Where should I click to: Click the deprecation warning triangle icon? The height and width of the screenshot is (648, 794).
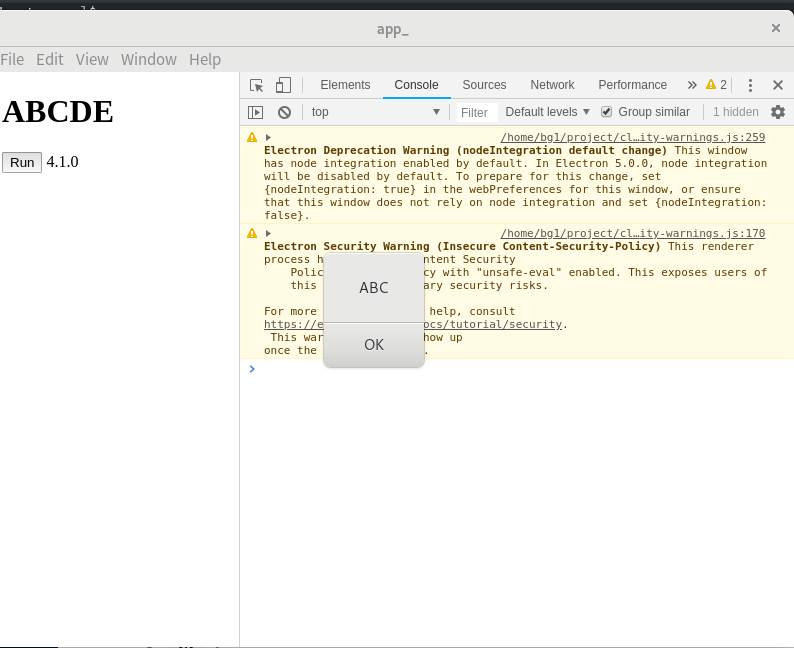[x=252, y=137]
